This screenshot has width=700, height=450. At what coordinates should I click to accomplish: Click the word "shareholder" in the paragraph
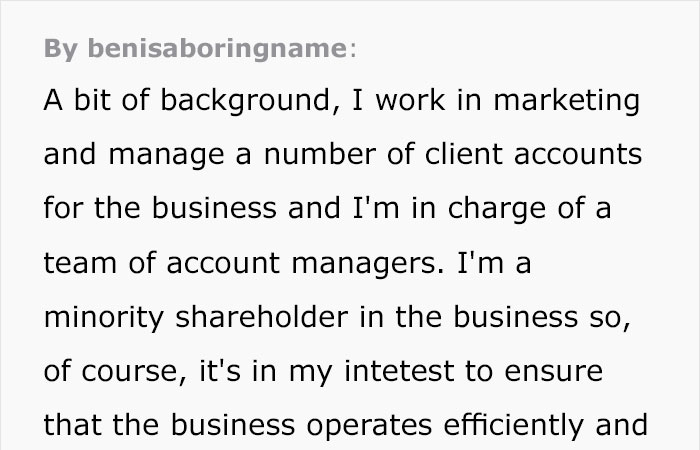pos(261,317)
